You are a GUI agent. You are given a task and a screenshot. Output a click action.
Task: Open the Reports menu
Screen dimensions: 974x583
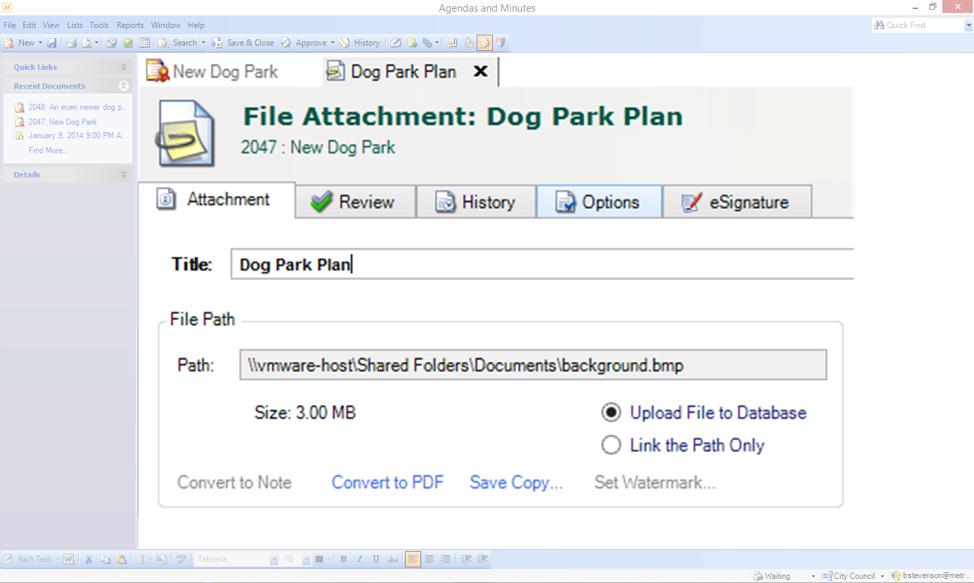point(130,25)
